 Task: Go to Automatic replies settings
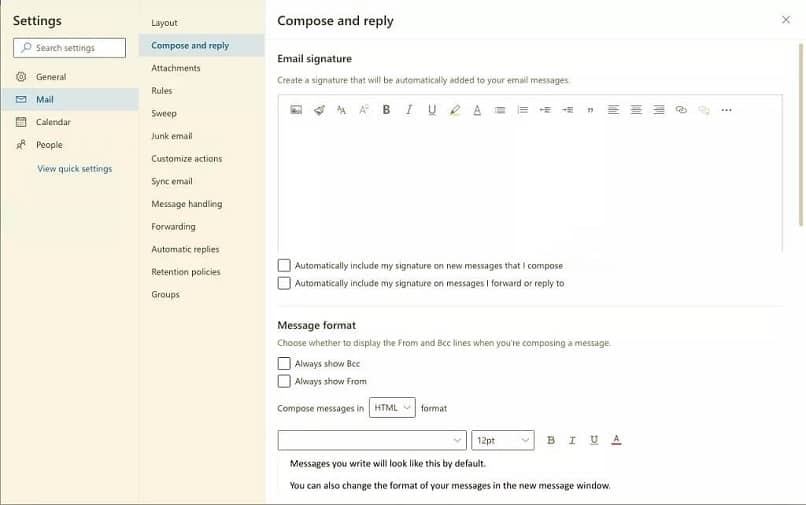[x=185, y=249]
